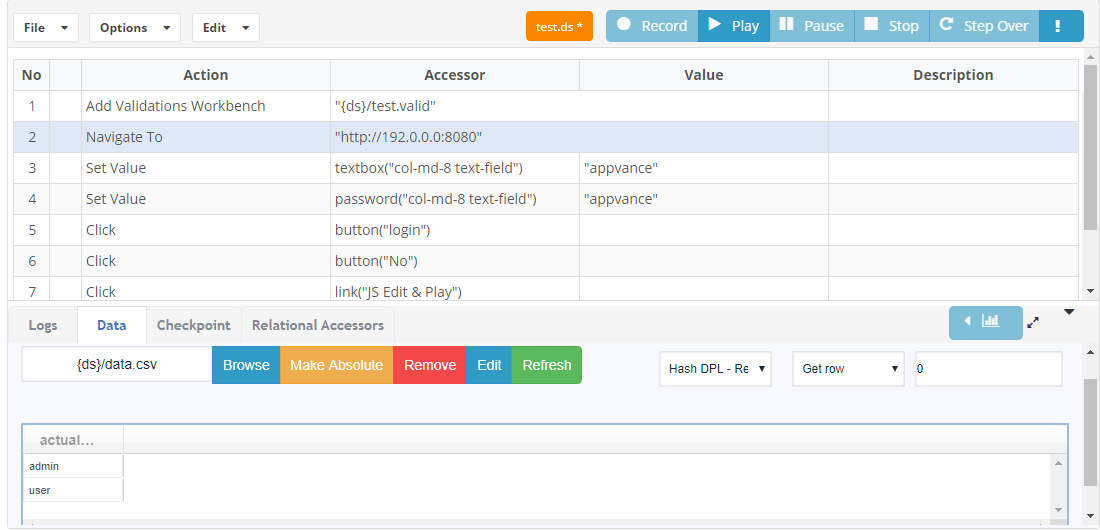Screen dimensions: 1100x530
Task: Select the admin data cell
Action: [73, 466]
